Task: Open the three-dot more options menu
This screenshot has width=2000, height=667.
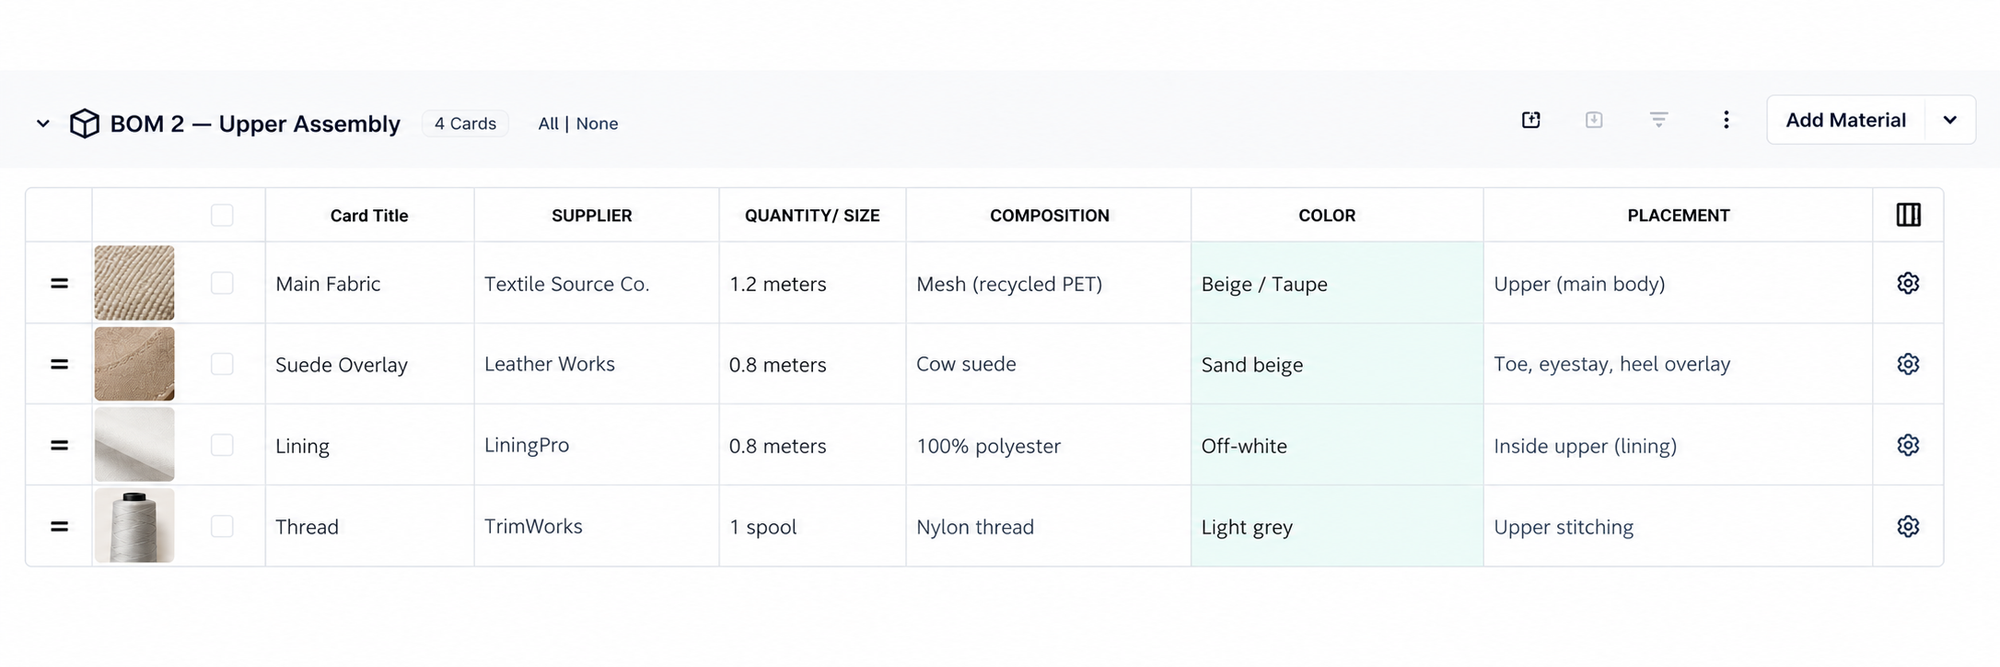Action: point(1726,120)
